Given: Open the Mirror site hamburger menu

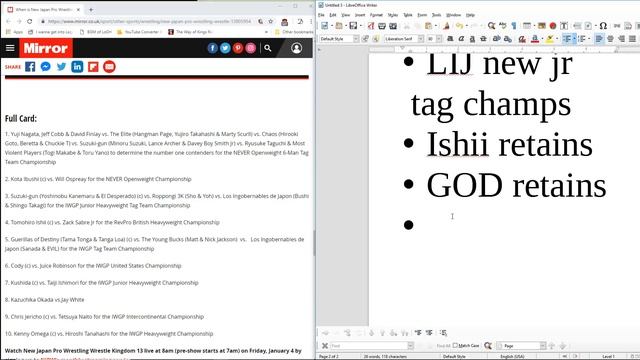Looking at the screenshot, I should (x=10, y=48).
